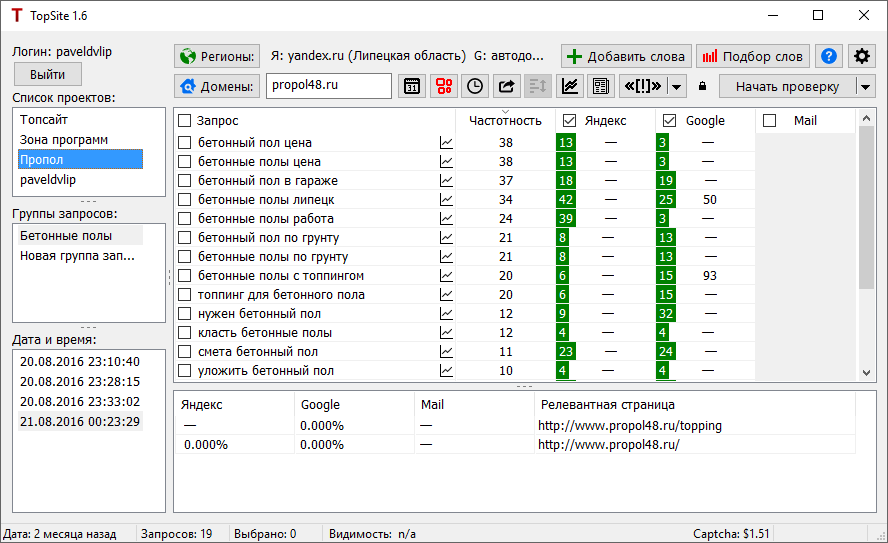Uncheck the Google column checkbox

[669, 121]
